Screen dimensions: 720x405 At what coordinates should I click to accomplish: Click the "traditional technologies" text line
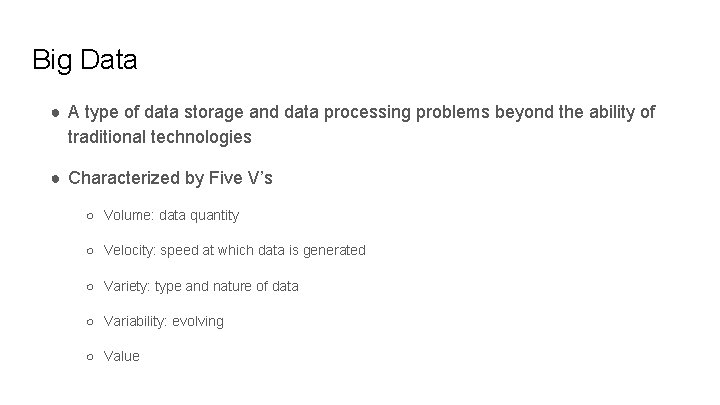[x=159, y=136]
